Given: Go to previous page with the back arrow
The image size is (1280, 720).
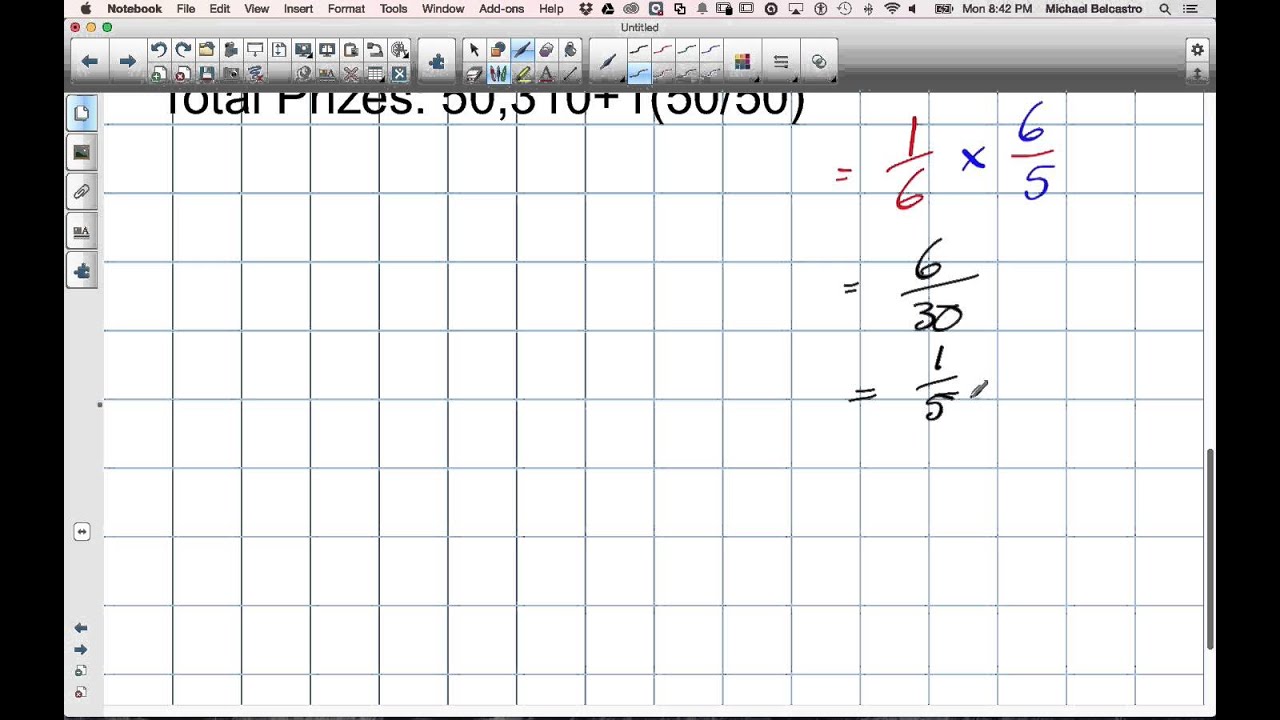Looking at the screenshot, I should click(89, 62).
